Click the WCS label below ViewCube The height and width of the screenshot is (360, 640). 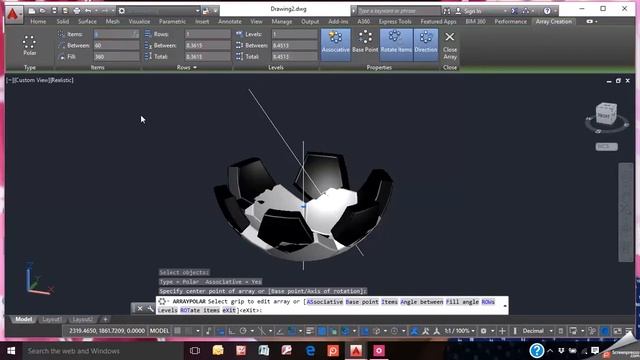click(x=606, y=147)
